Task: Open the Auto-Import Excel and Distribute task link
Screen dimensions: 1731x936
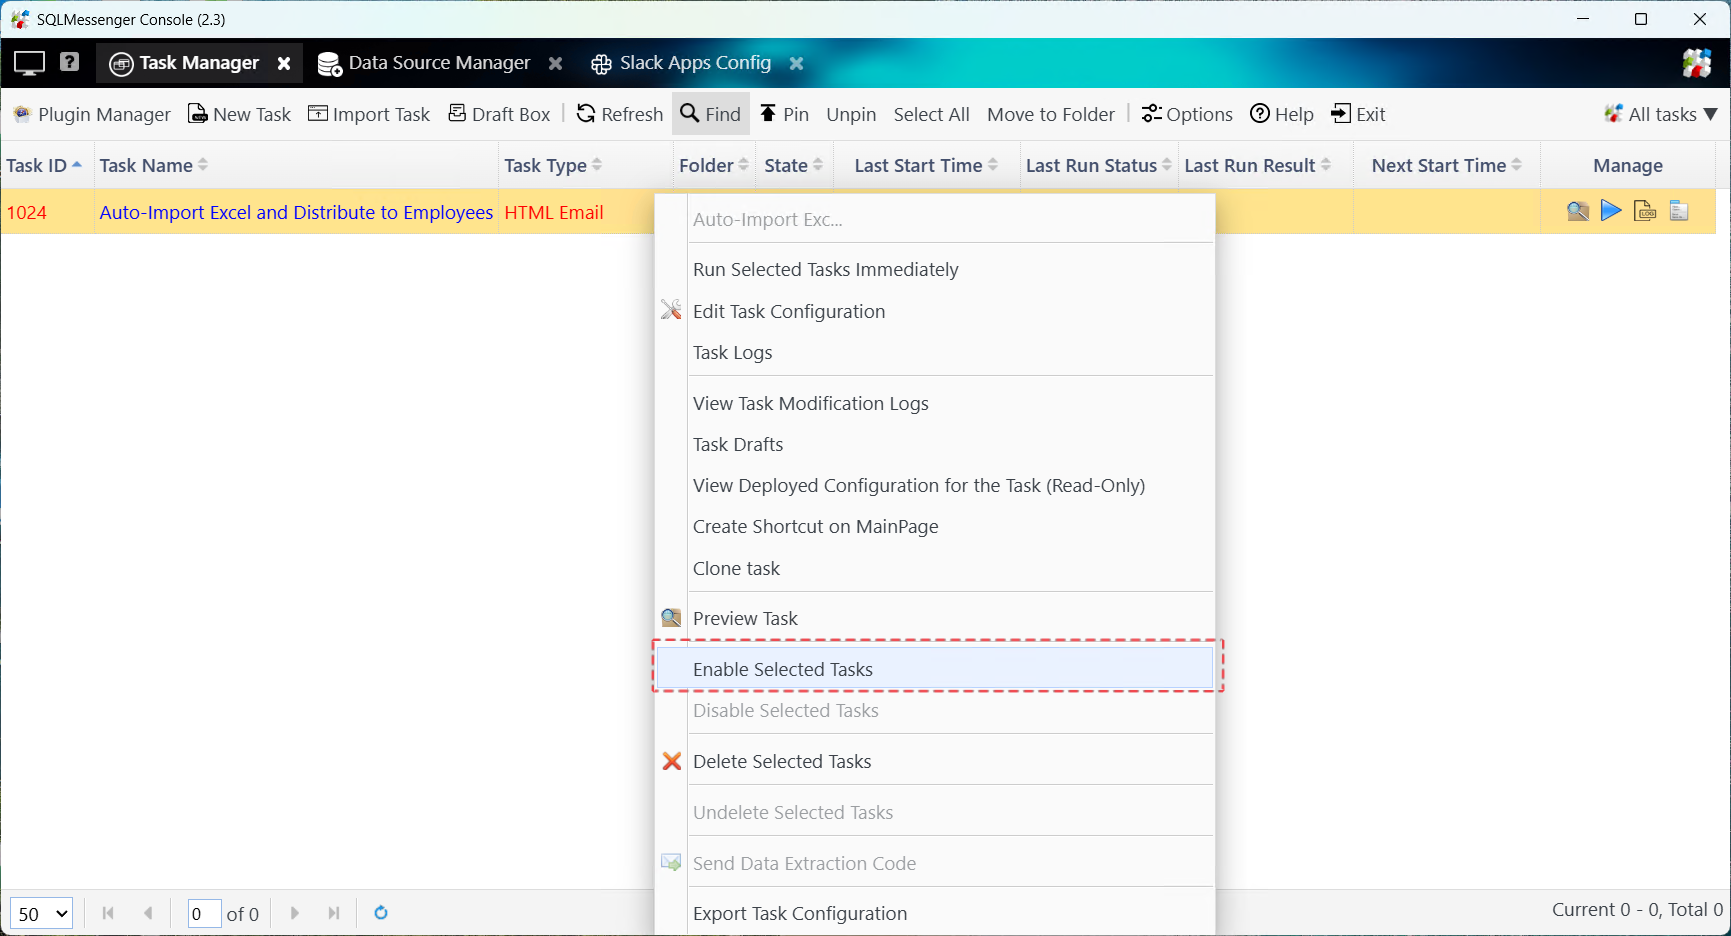Action: tap(296, 212)
